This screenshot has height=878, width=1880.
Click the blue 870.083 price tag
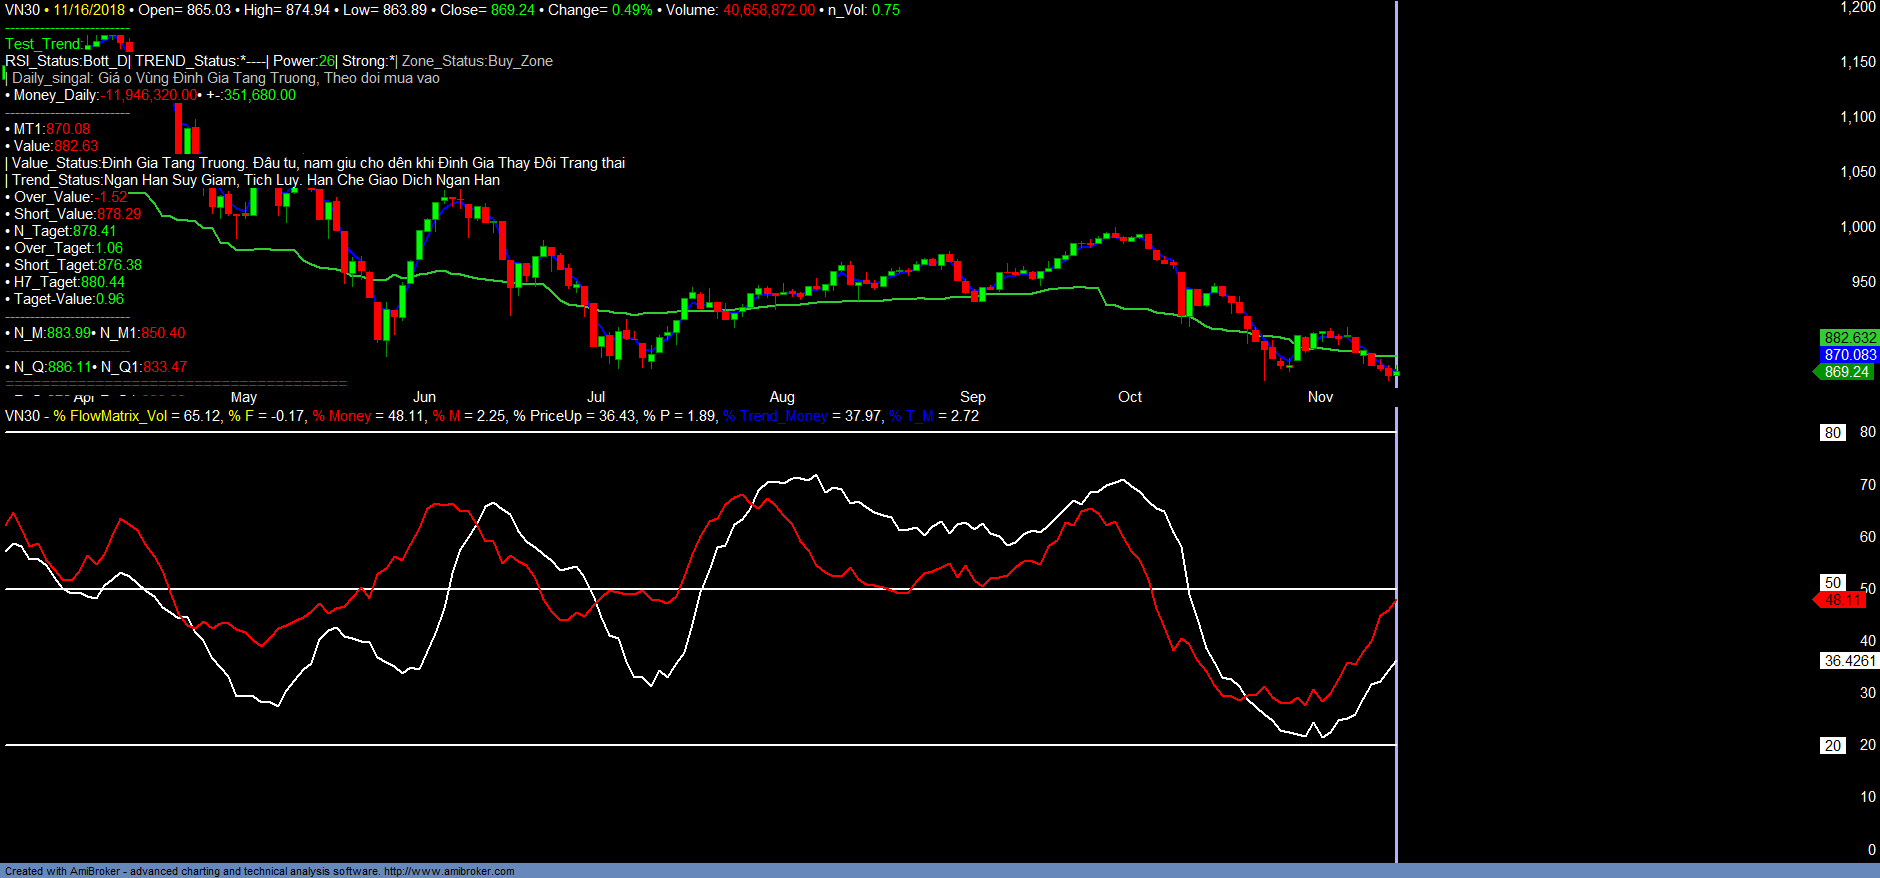1849,355
